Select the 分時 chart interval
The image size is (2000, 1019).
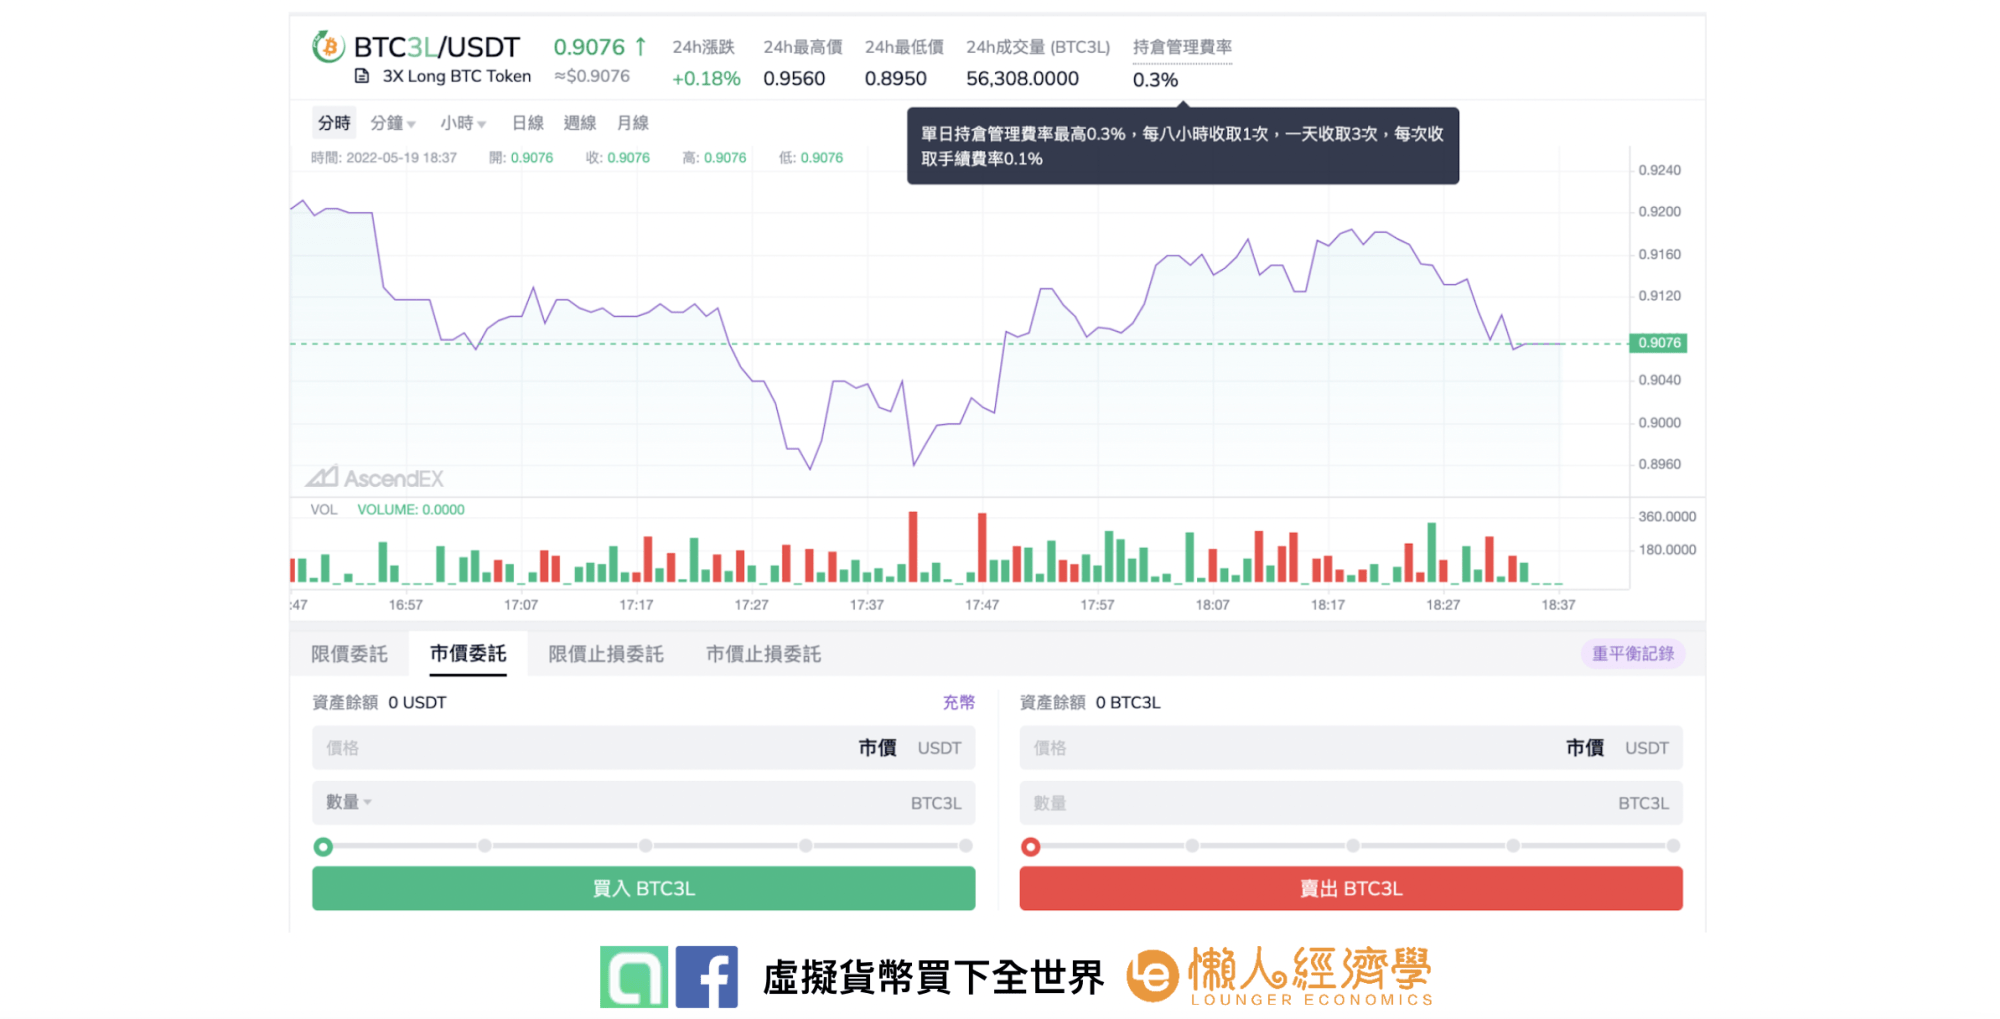(334, 123)
